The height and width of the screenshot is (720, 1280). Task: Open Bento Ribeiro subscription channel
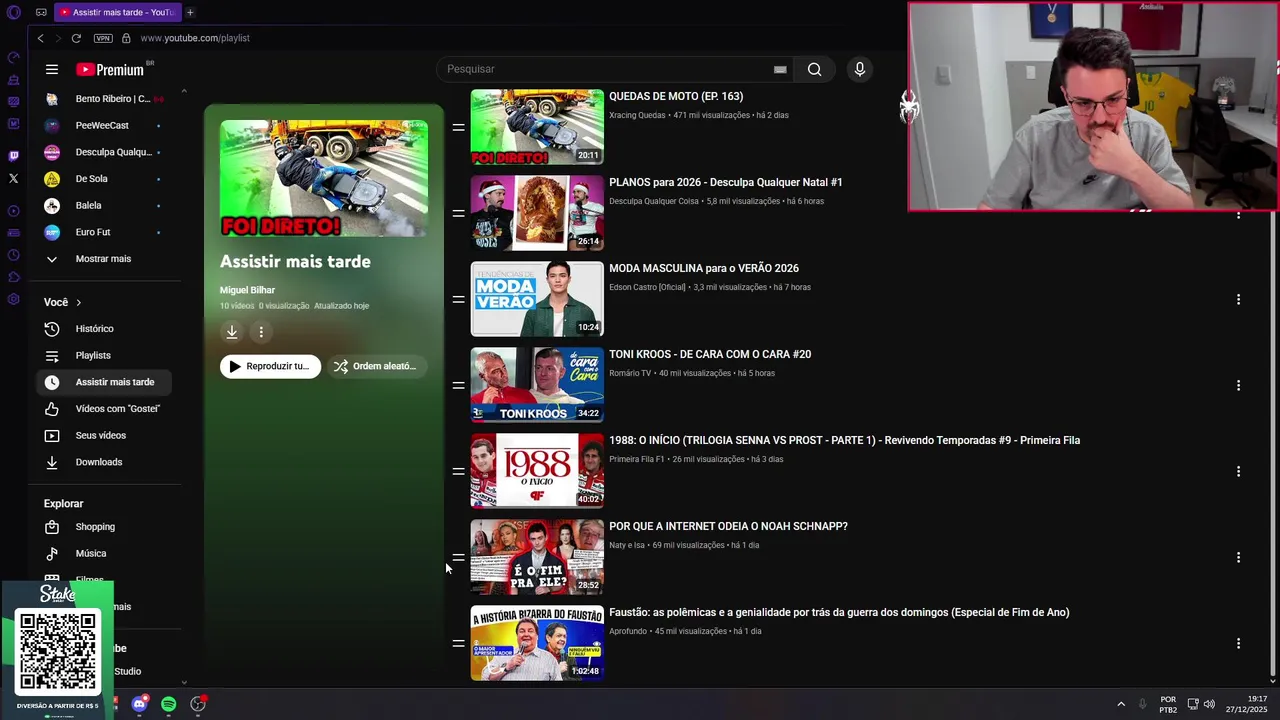click(103, 99)
